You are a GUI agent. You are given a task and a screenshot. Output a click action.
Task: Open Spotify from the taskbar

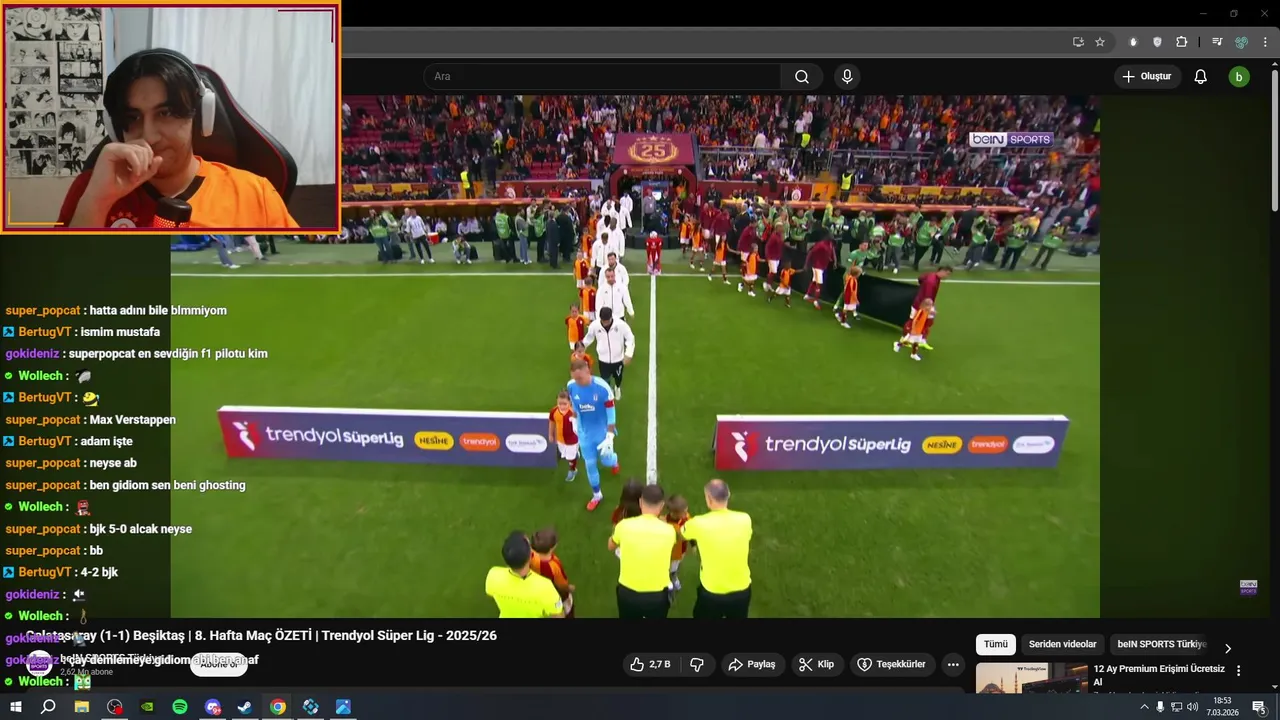(x=180, y=707)
